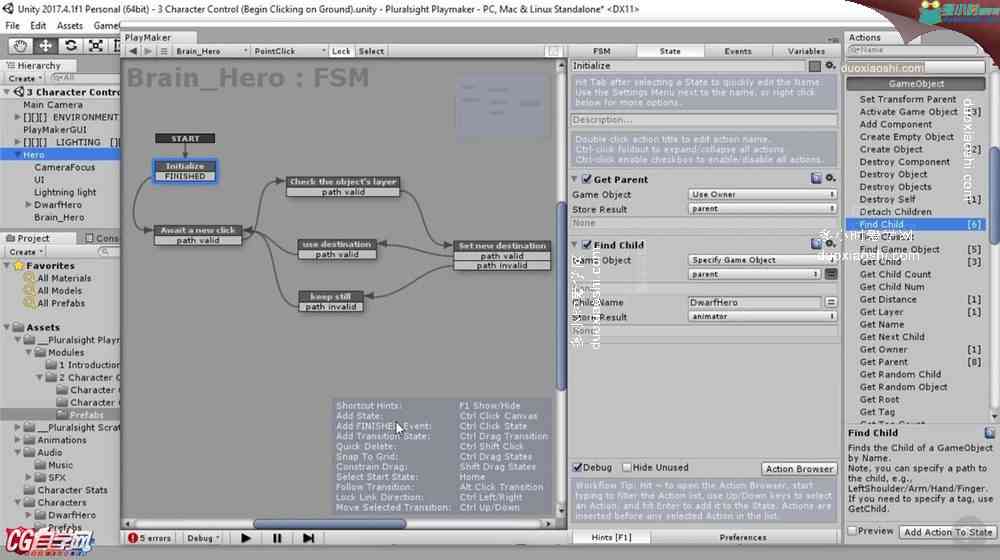Click the Step forward button
1000x560 pixels.
(308, 538)
